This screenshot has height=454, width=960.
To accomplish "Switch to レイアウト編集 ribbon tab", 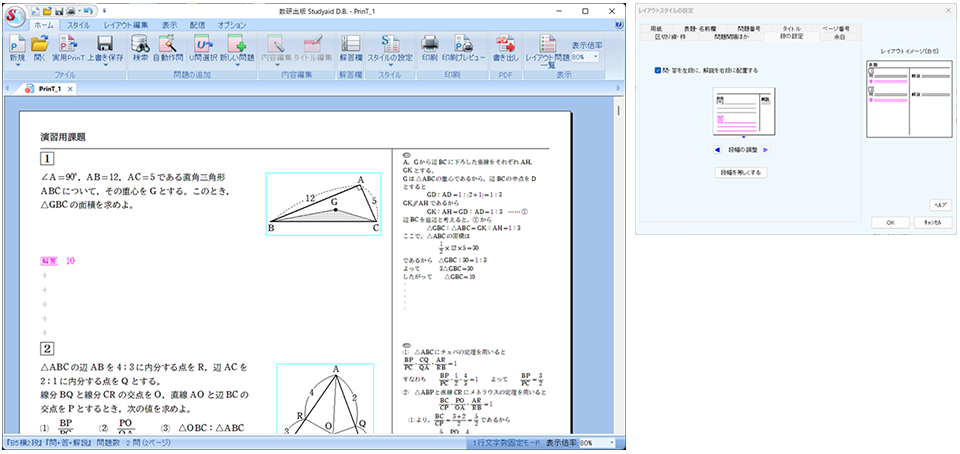I will [126, 25].
